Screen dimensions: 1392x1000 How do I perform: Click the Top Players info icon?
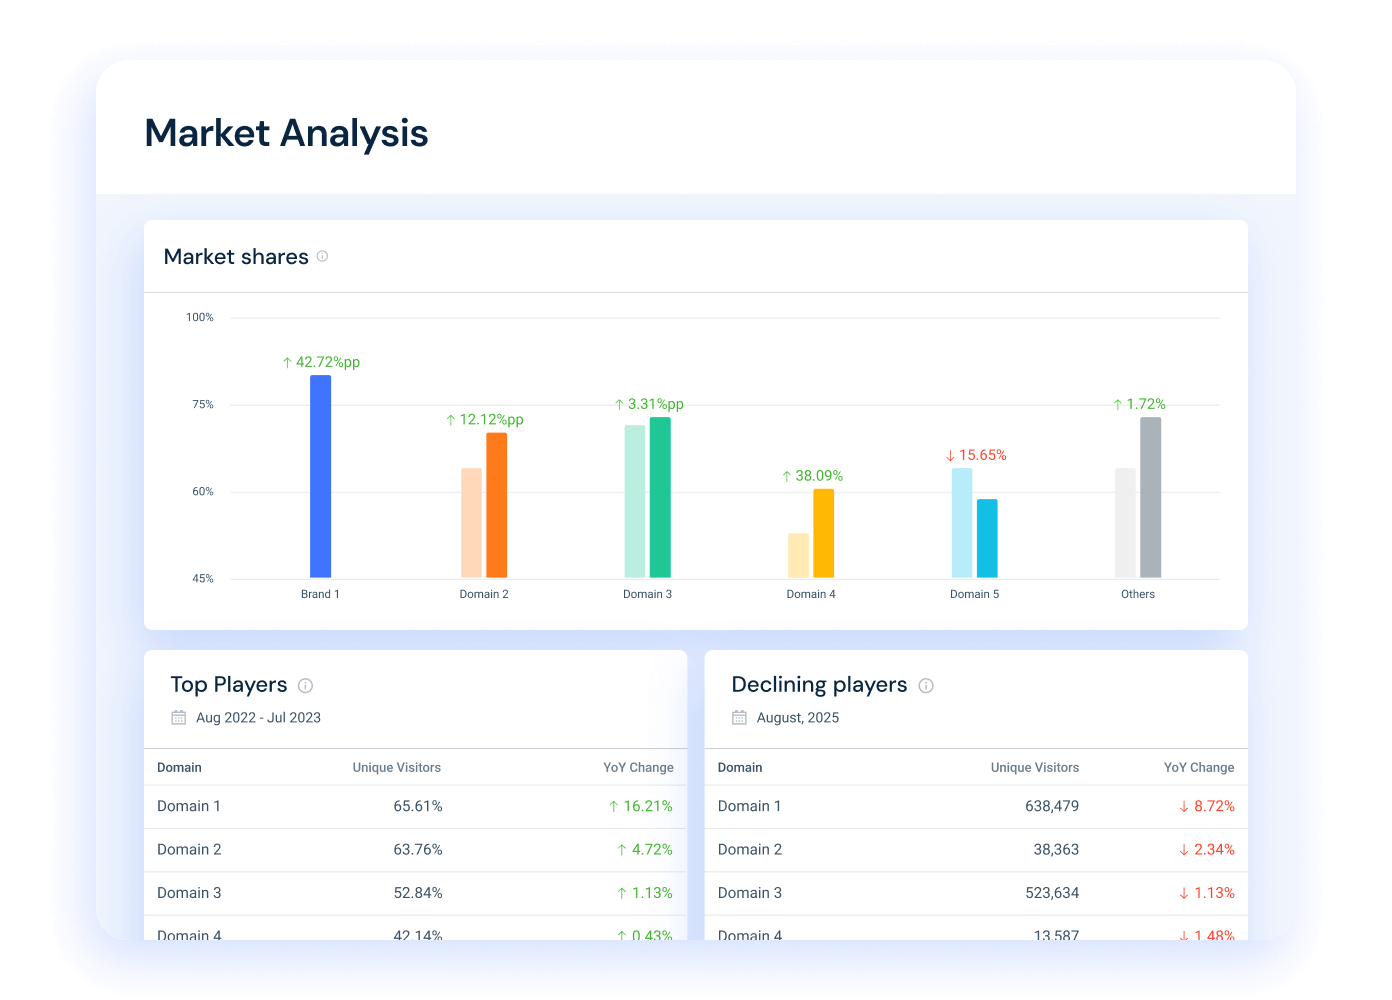[x=306, y=686]
